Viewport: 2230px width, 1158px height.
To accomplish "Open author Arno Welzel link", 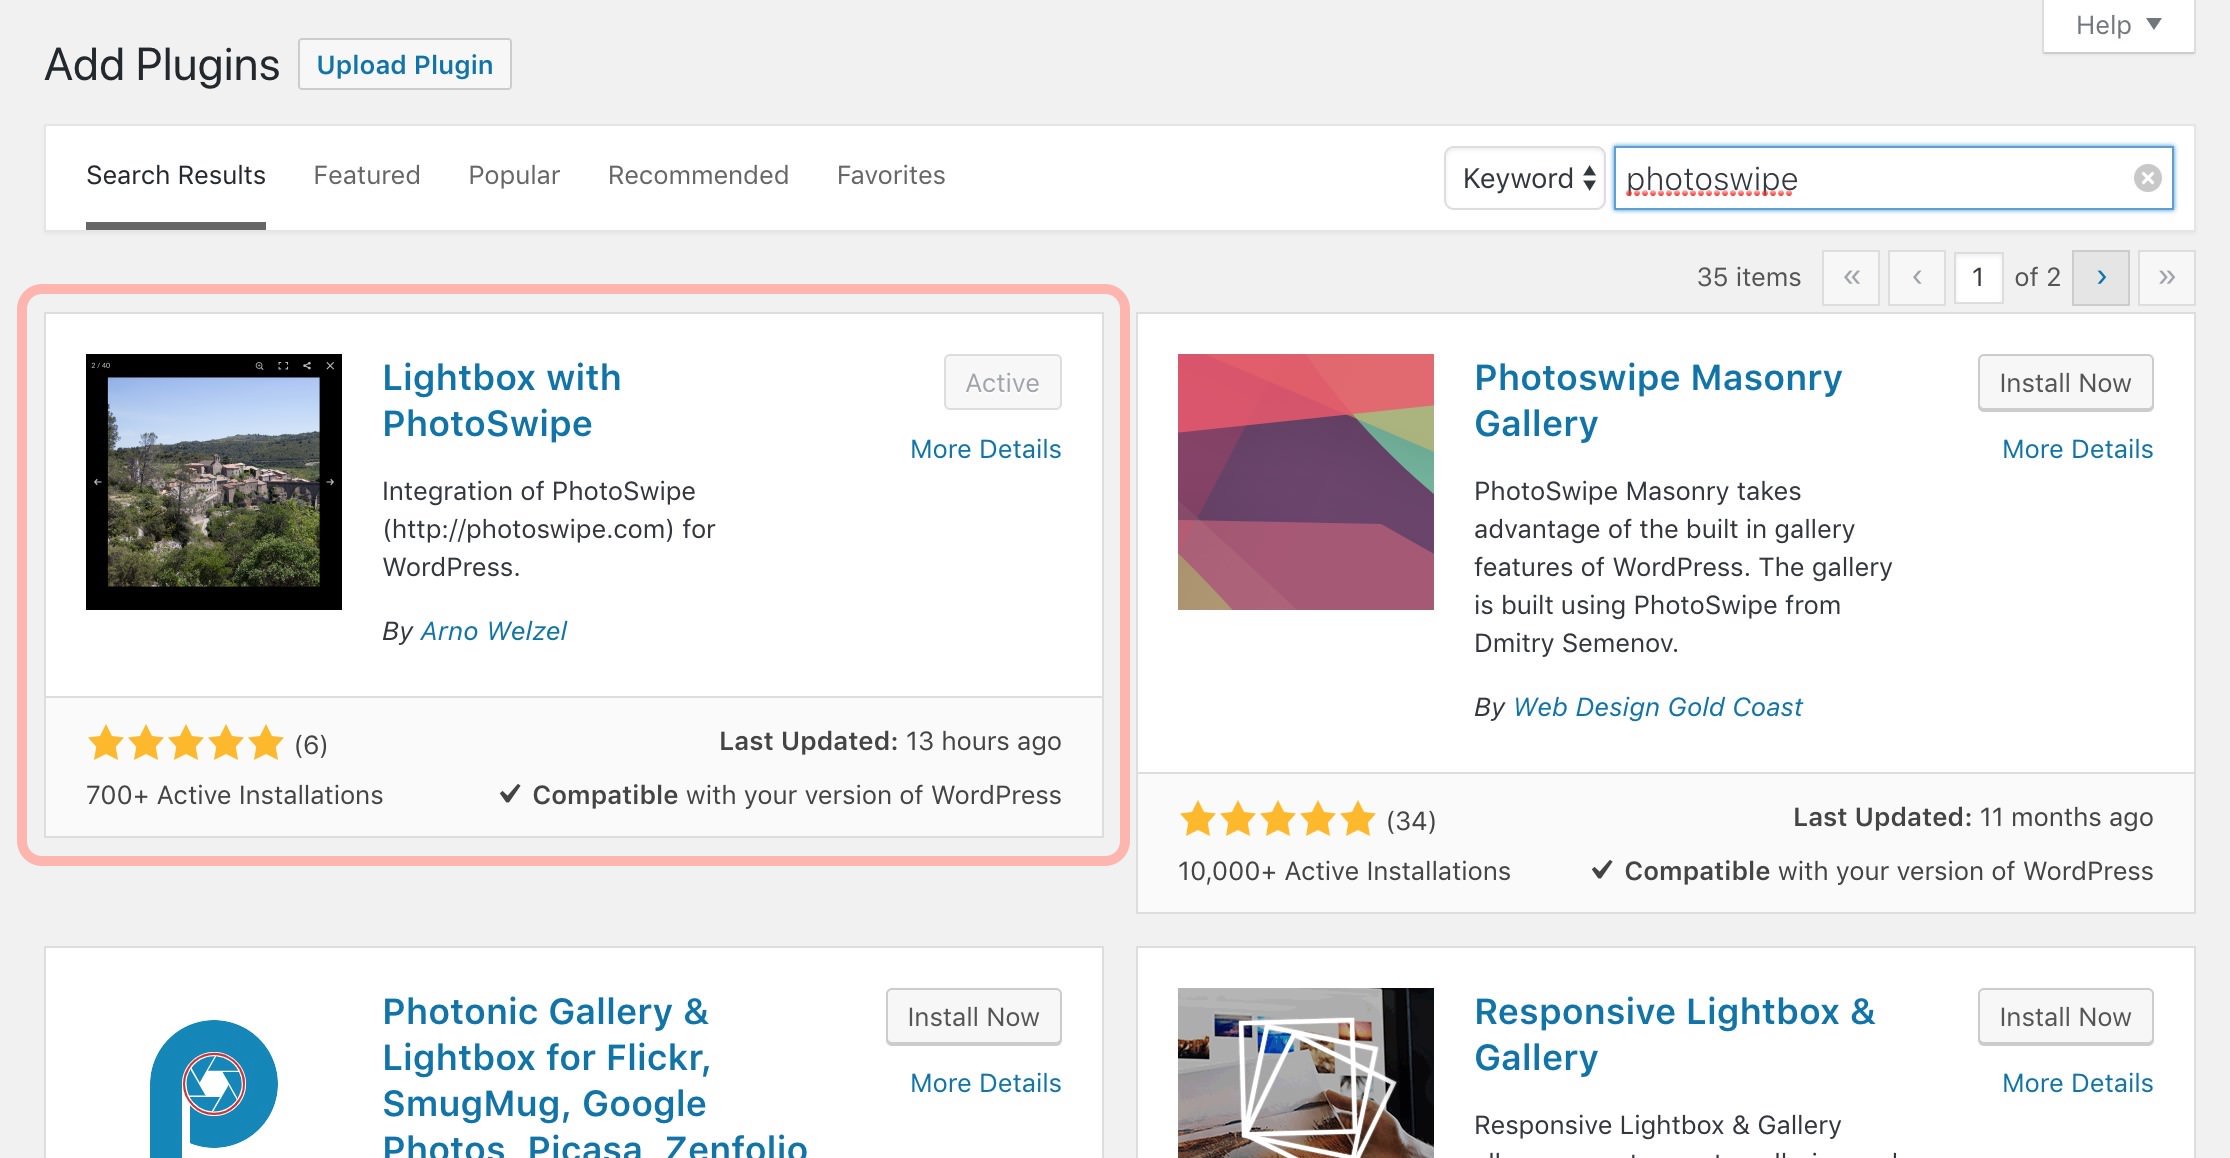I will tap(494, 631).
